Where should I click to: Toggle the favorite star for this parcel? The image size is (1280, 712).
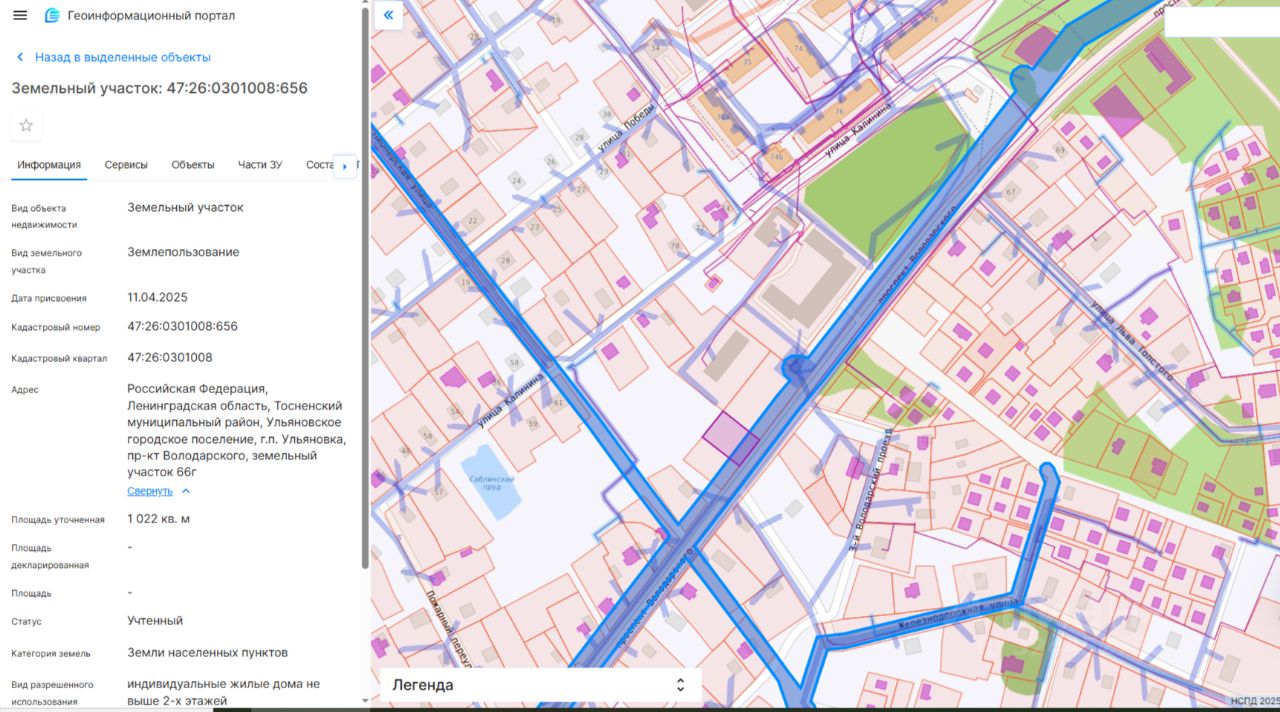click(x=26, y=125)
